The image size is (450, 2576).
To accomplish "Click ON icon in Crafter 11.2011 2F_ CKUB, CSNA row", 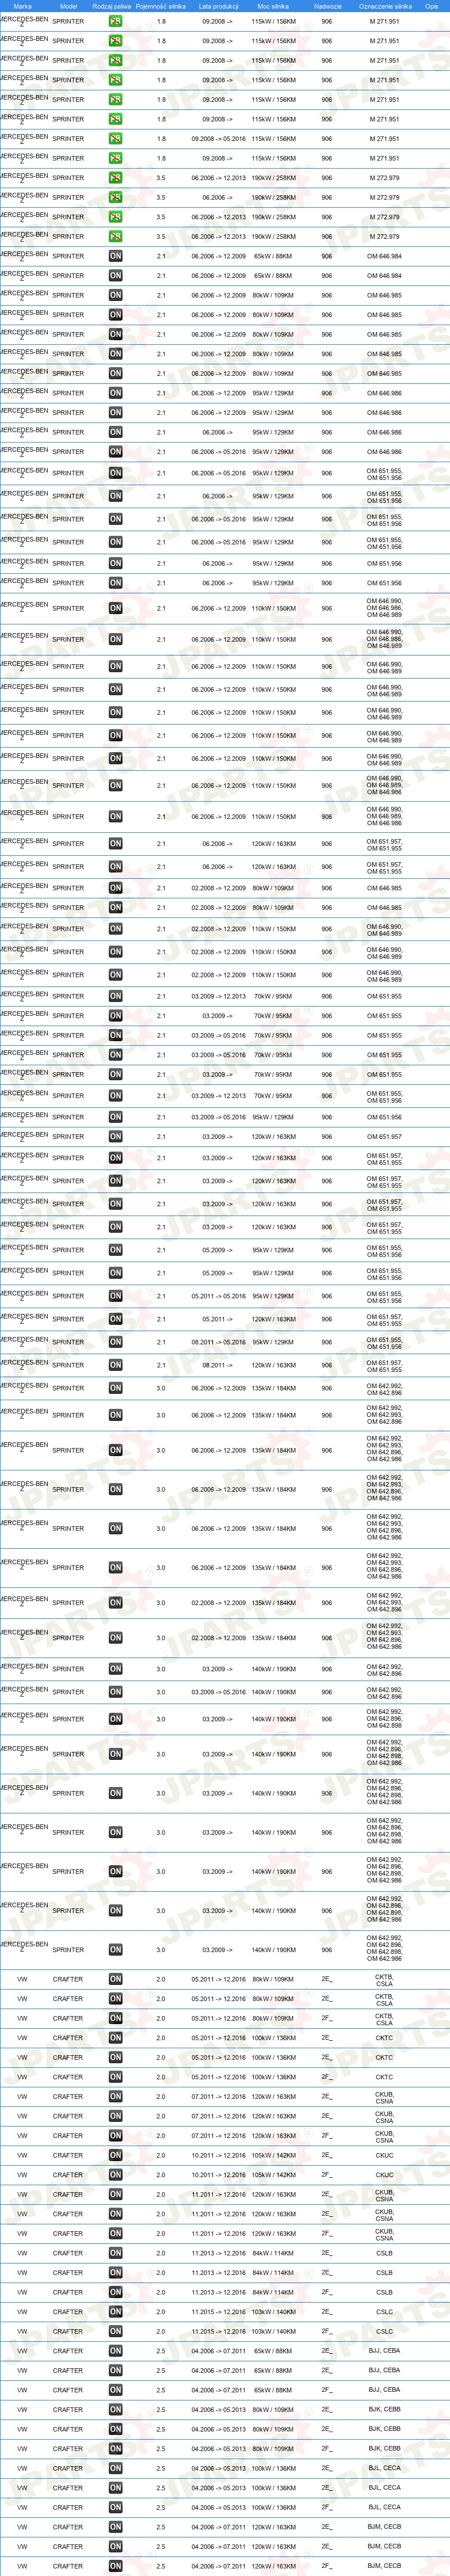I will [x=115, y=2233].
